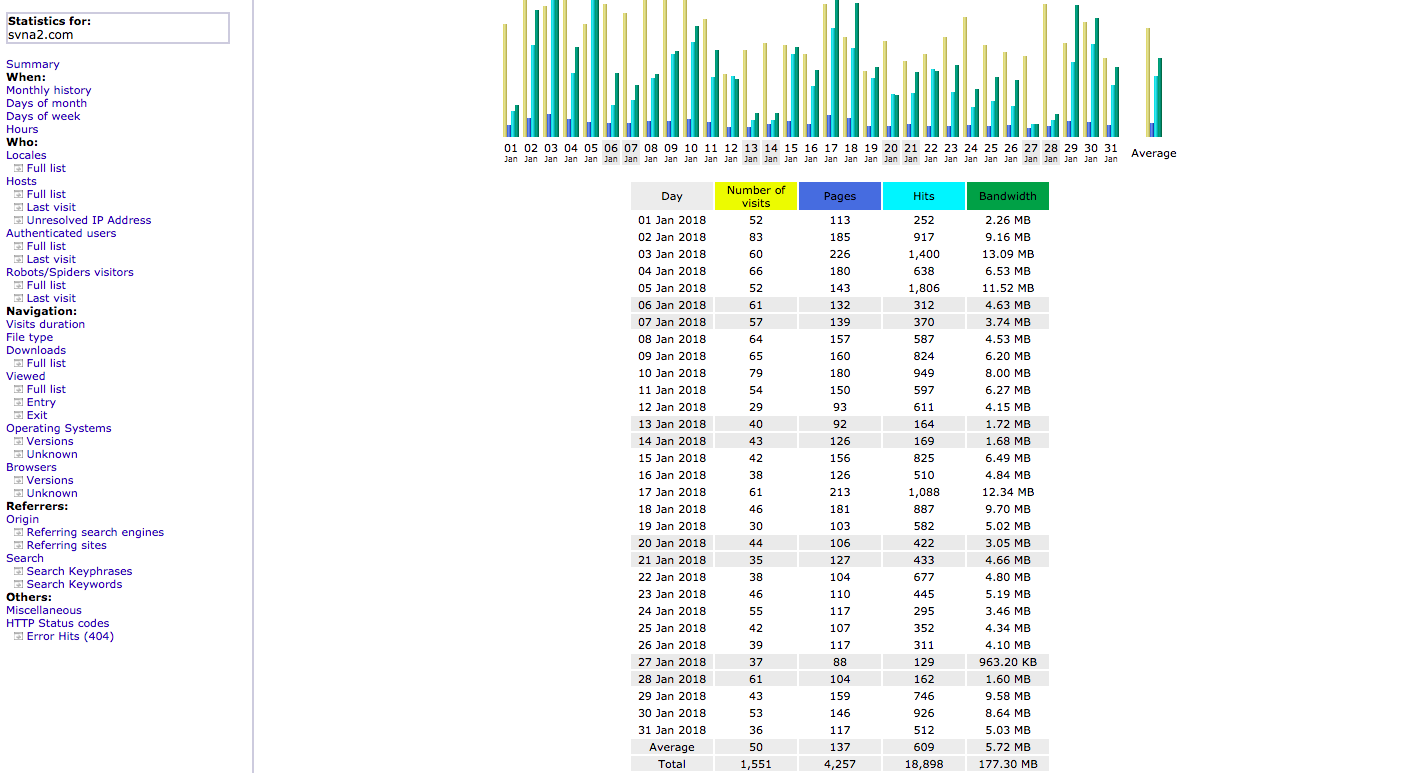Image resolution: width=1425 pixels, height=773 pixels.
Task: Jump to the Hosts section
Action: click(x=21, y=181)
